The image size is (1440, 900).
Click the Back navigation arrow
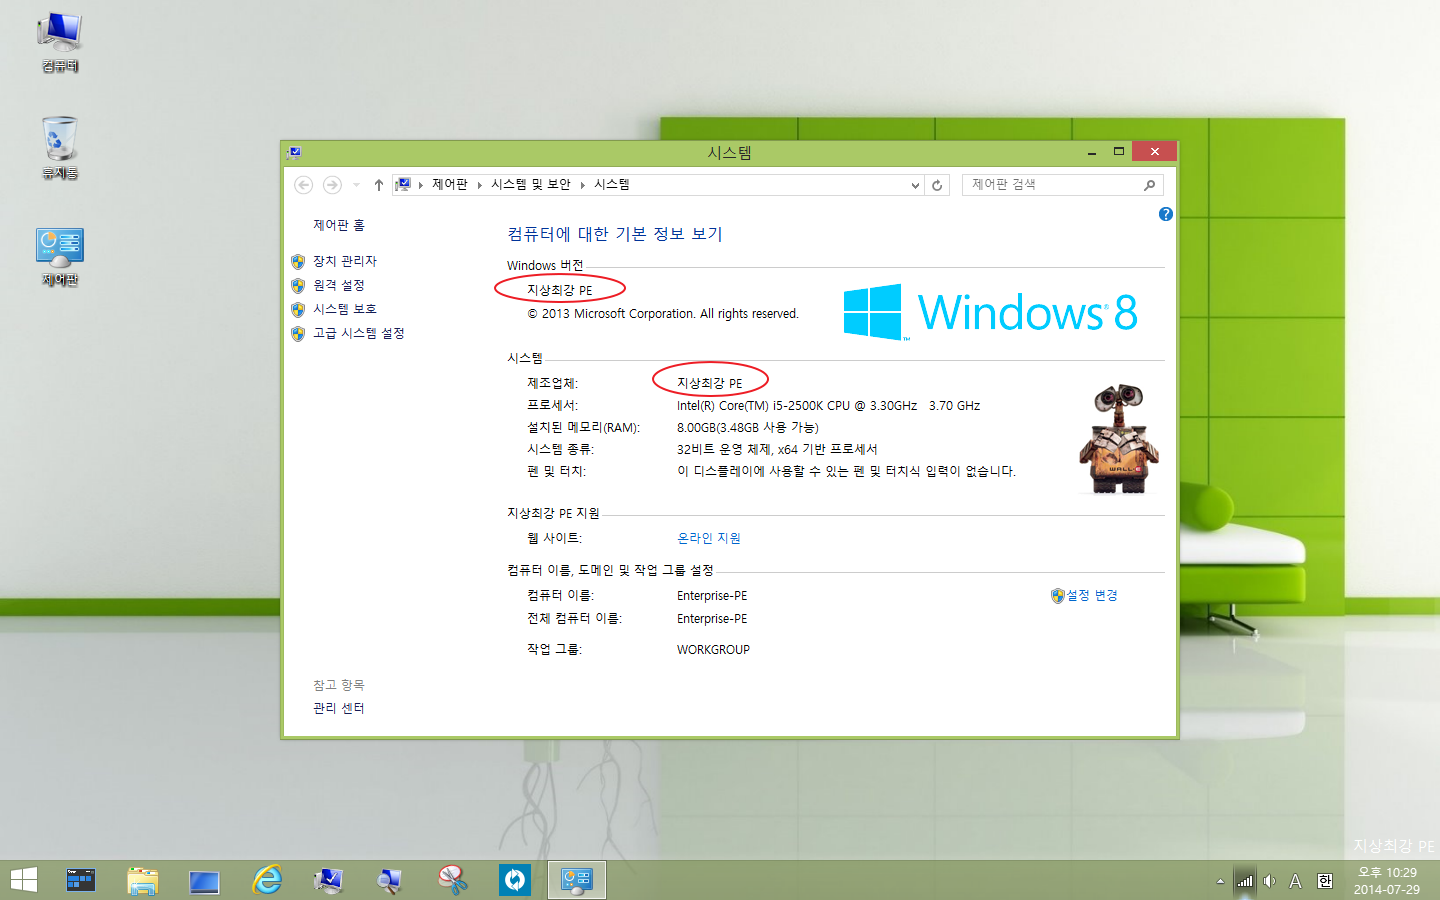point(304,185)
